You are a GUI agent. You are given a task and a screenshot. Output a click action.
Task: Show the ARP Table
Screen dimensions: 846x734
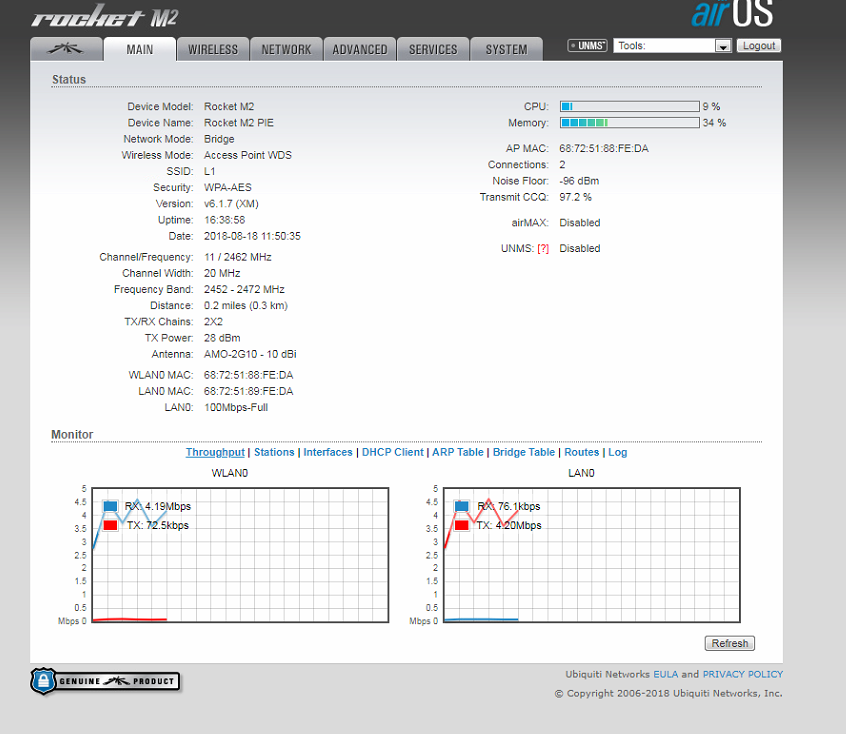(458, 452)
